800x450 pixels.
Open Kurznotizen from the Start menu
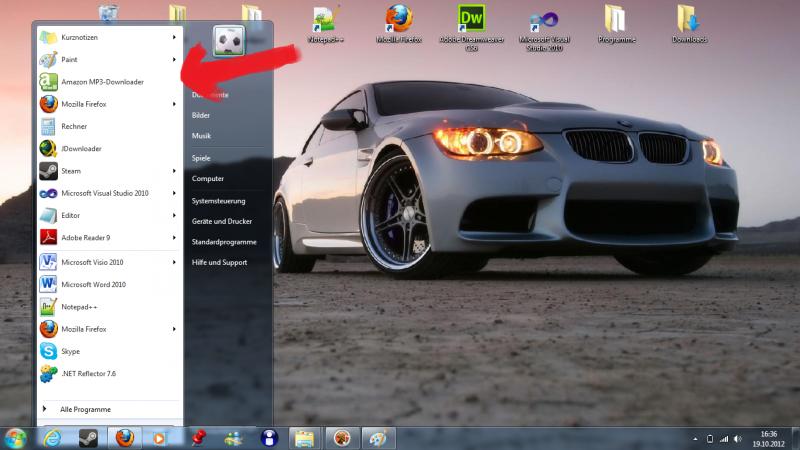110,37
